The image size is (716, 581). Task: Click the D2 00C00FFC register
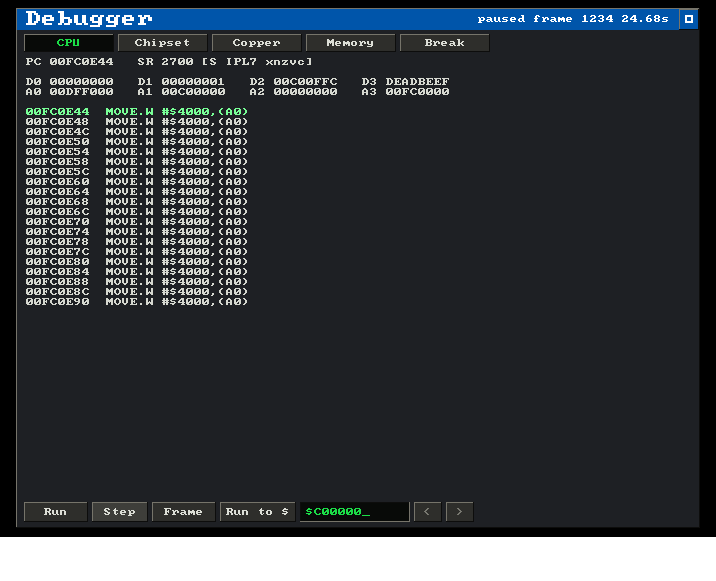tap(294, 82)
